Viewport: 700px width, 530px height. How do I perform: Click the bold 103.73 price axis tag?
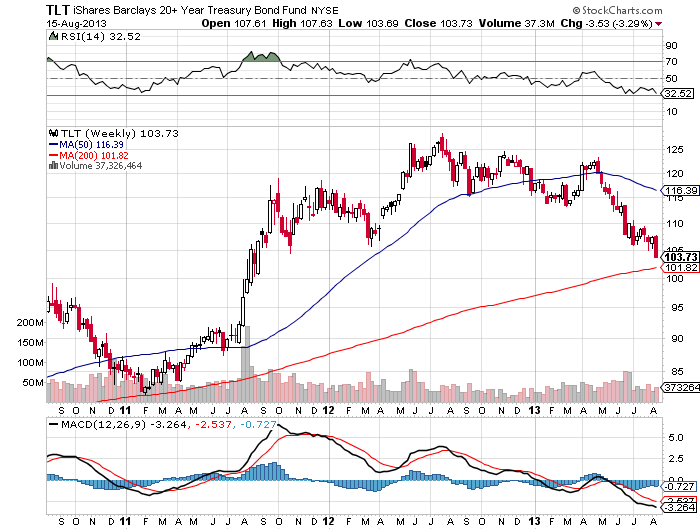pyautogui.click(x=679, y=257)
